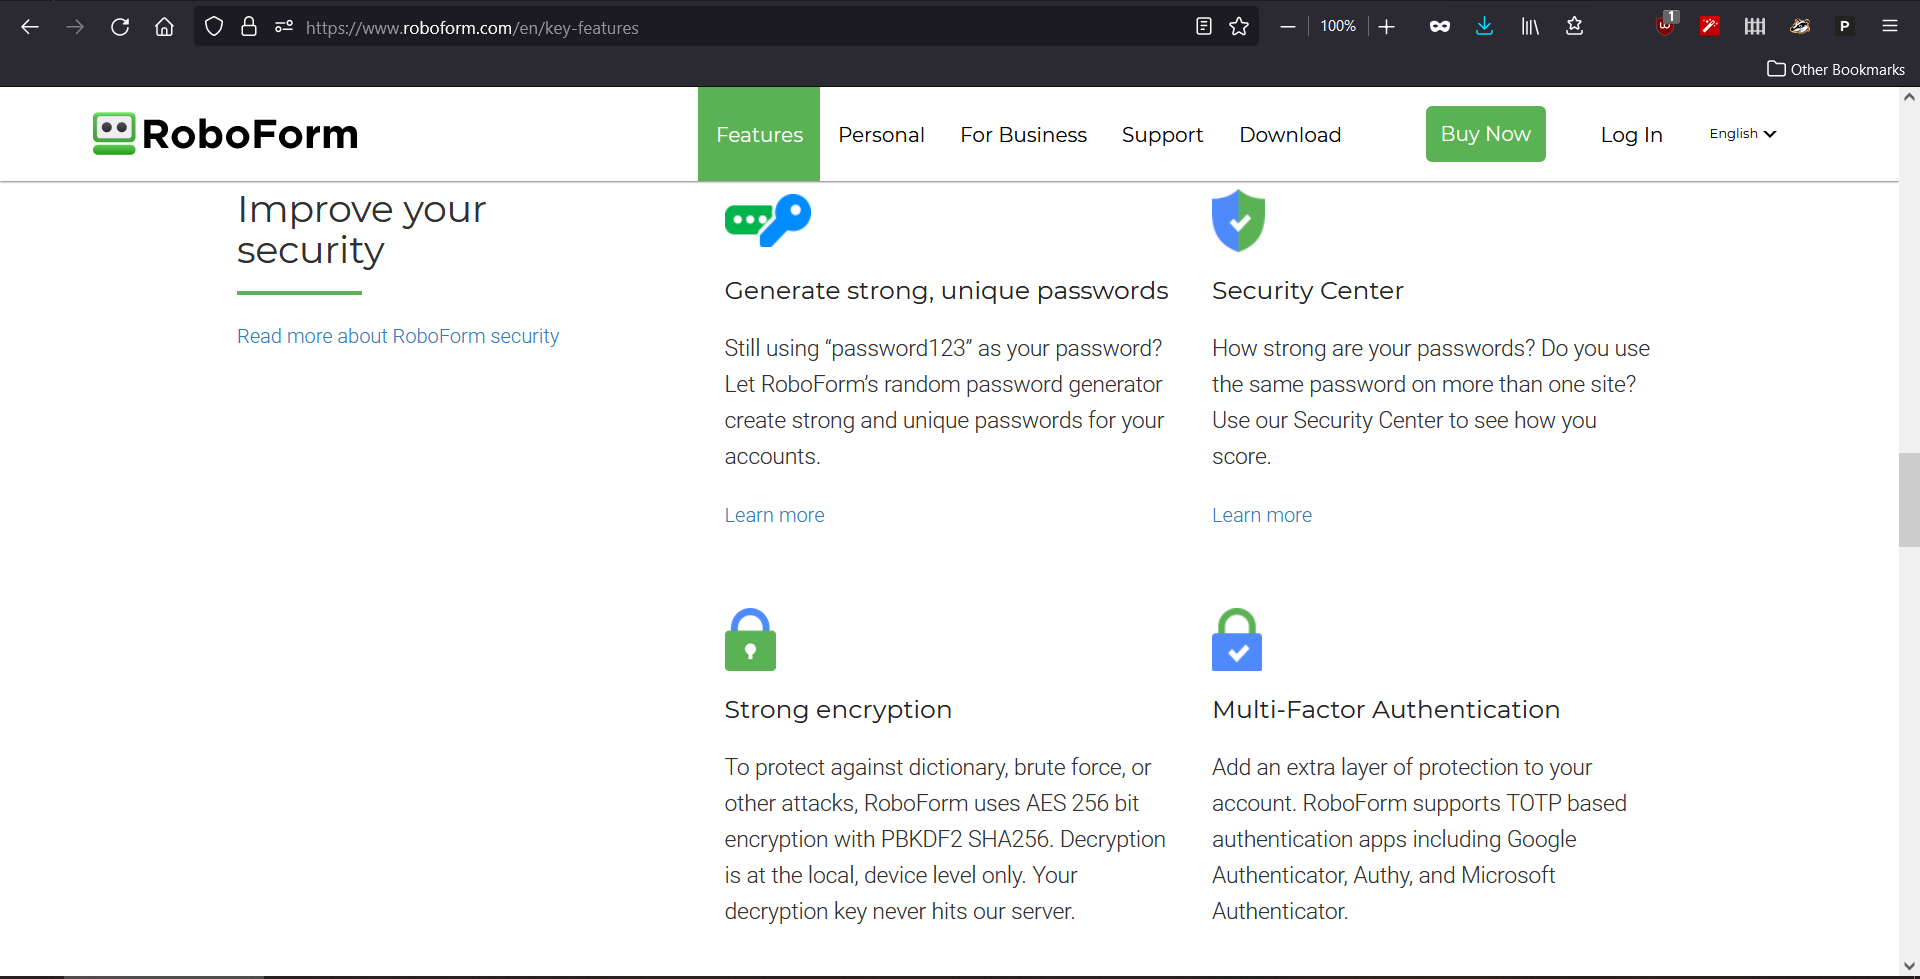1920x979 pixels.
Task: Open Other Bookmarks folder
Action: (1836, 69)
